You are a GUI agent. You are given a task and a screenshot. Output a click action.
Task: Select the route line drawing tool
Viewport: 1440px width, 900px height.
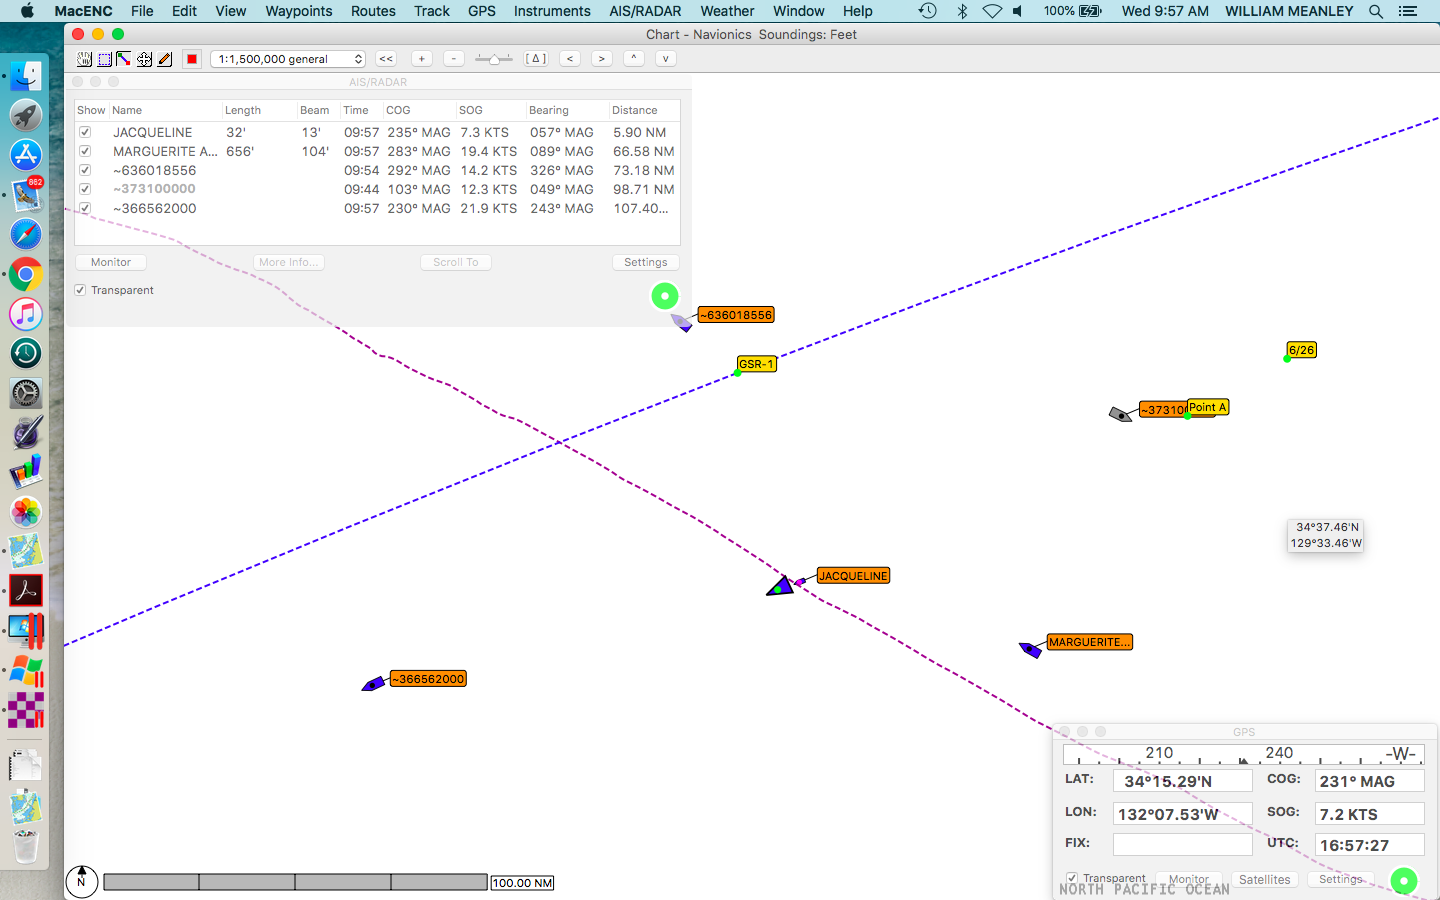(124, 59)
